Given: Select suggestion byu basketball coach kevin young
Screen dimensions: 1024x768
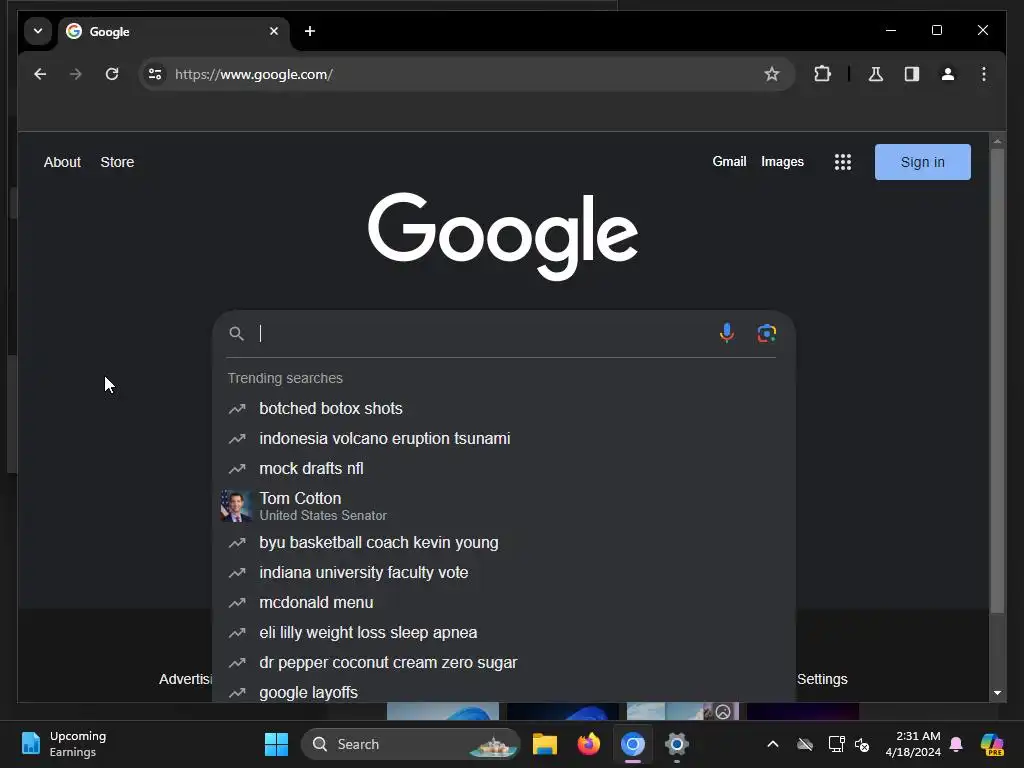Looking at the screenshot, I should (503, 543).
